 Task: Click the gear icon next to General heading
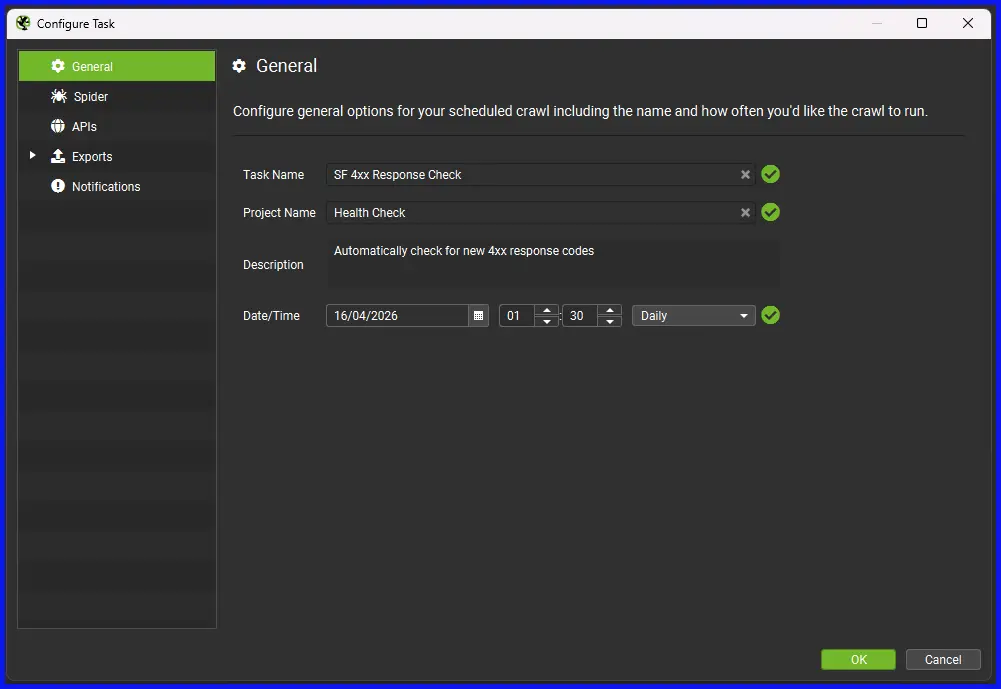tap(239, 66)
